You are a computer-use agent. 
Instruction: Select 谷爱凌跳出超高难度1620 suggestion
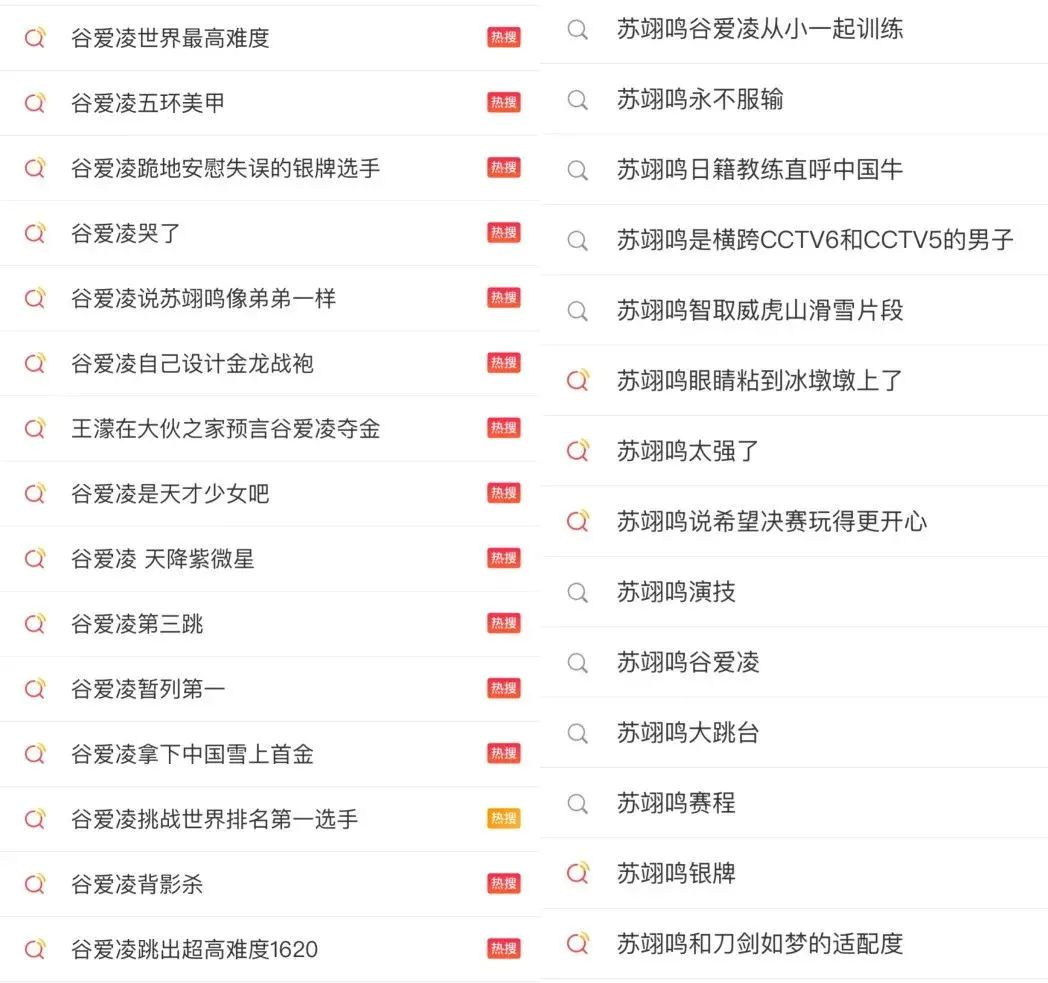(194, 949)
